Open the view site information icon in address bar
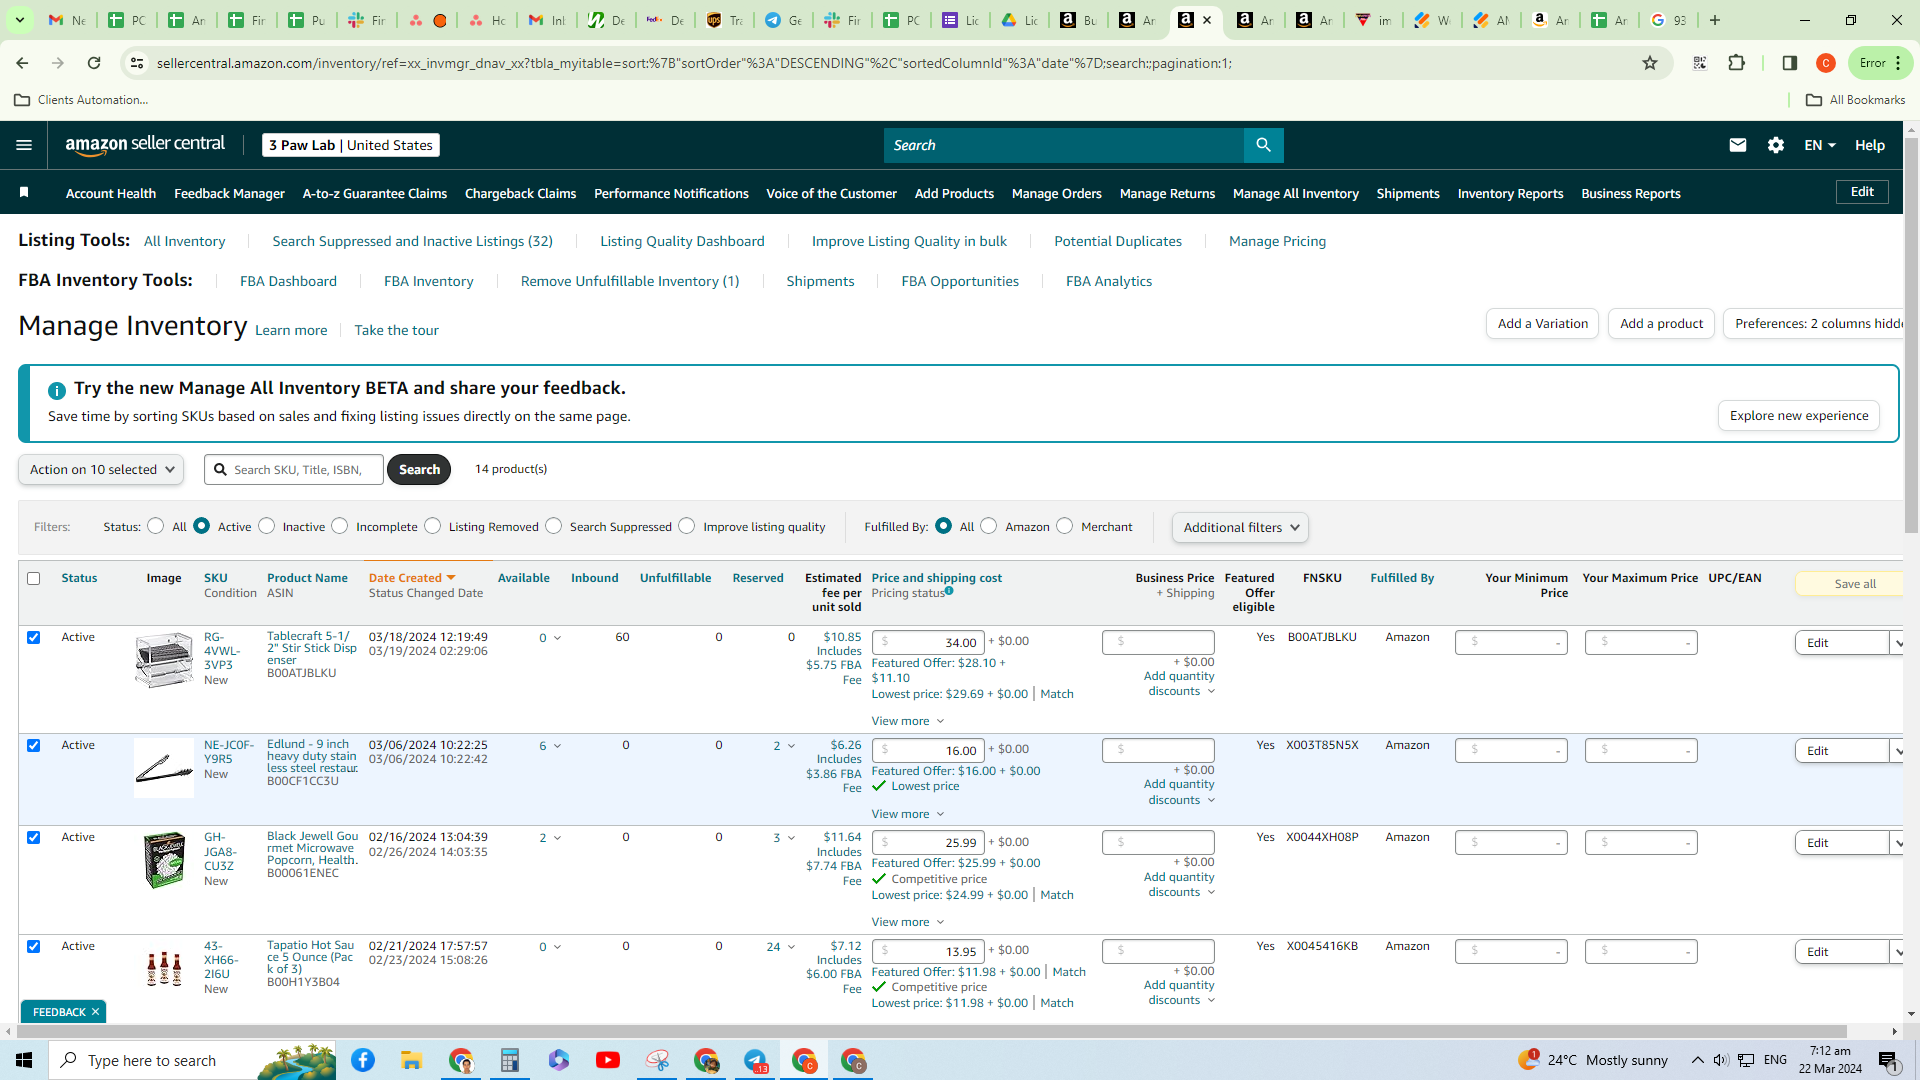1920x1080 pixels. click(137, 63)
